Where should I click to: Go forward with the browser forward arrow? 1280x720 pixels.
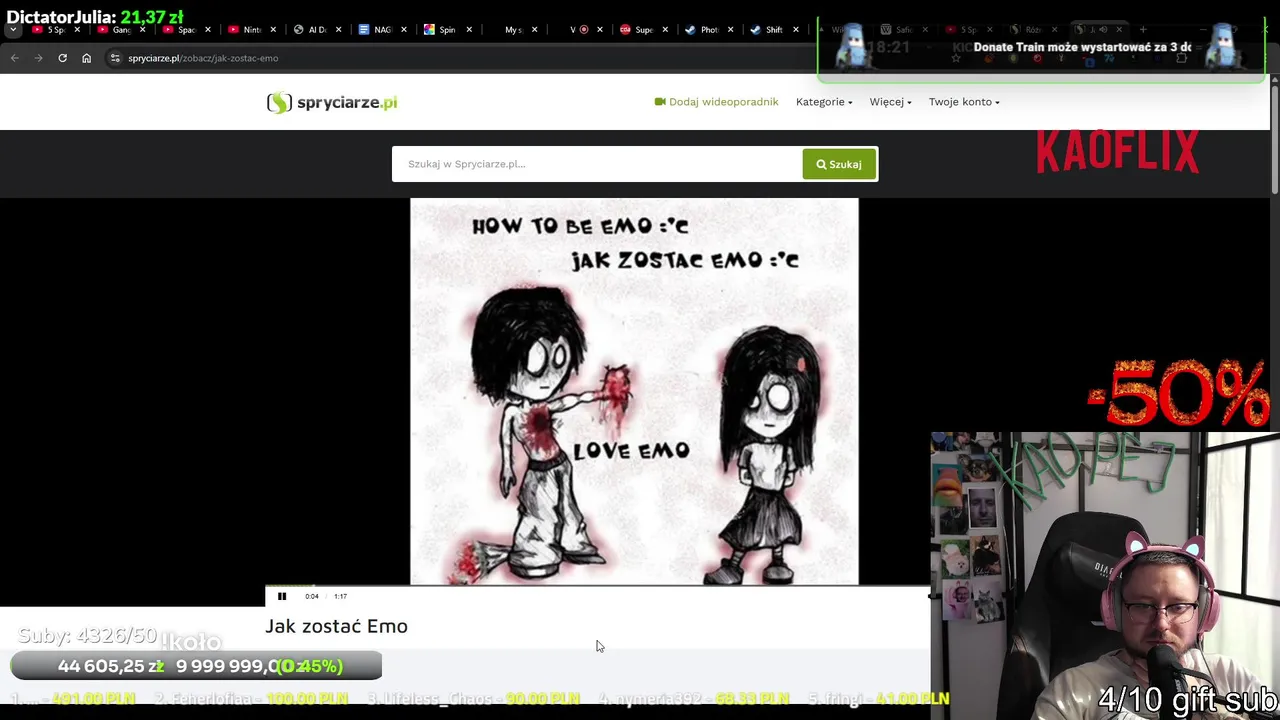click(38, 58)
